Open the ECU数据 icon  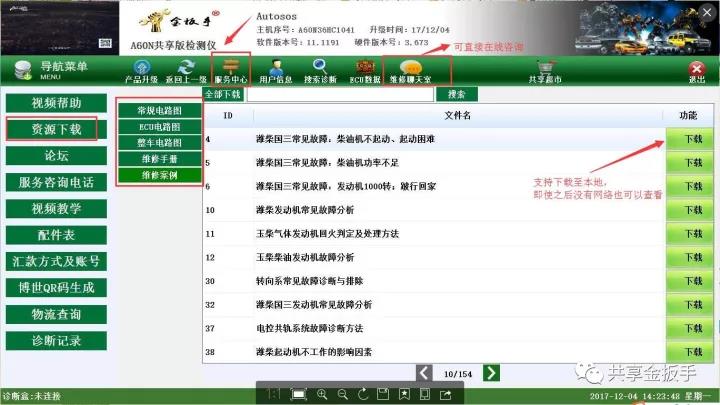[365, 71]
